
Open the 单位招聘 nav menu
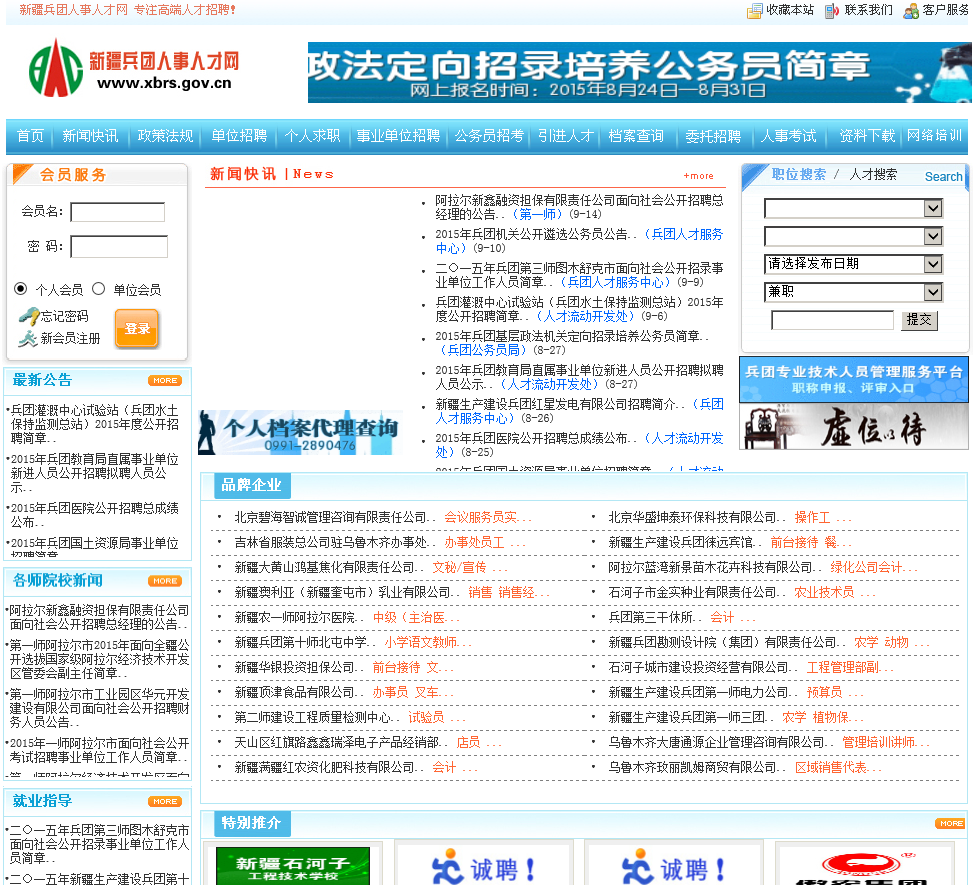[x=239, y=136]
